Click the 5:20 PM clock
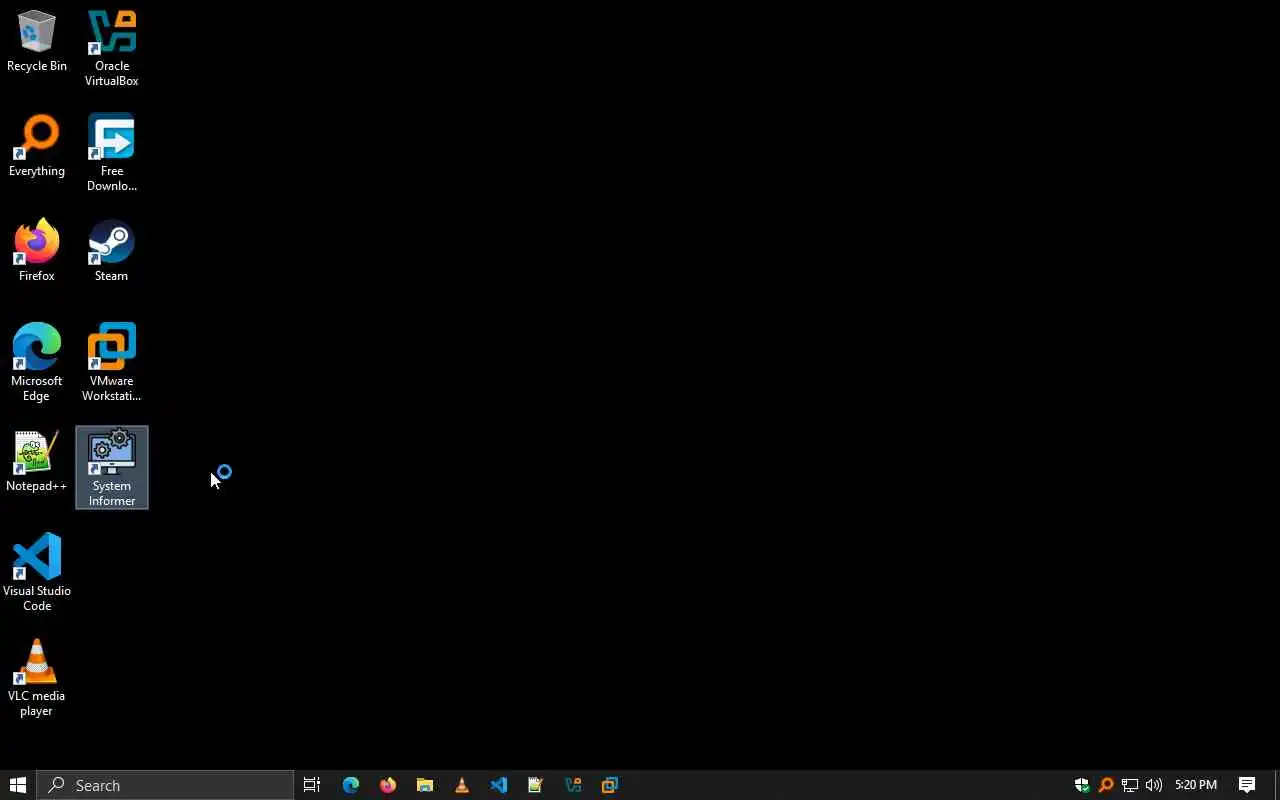The width and height of the screenshot is (1280, 800). click(x=1196, y=785)
